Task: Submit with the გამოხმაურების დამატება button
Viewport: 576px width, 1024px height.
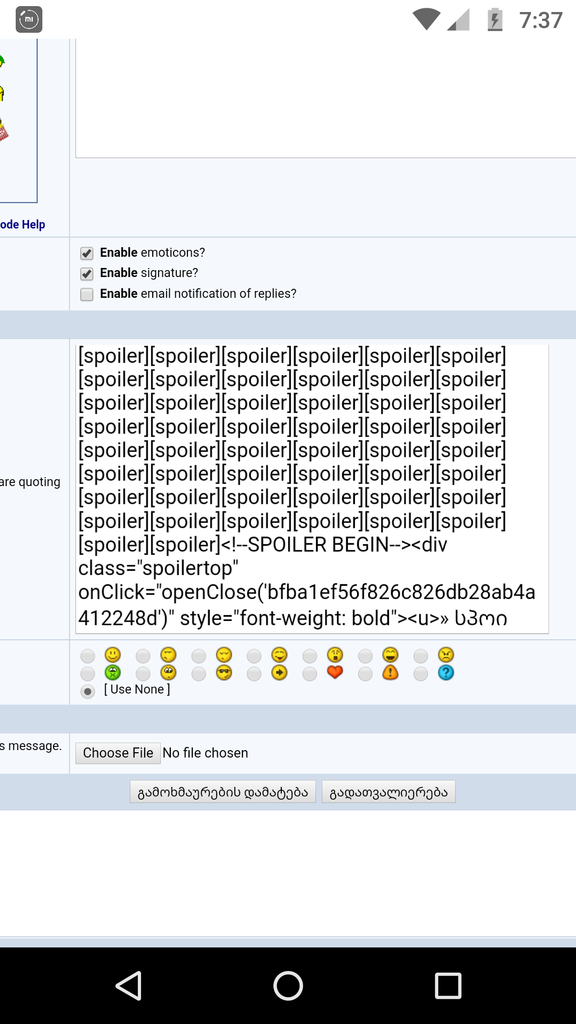Action: tap(223, 792)
